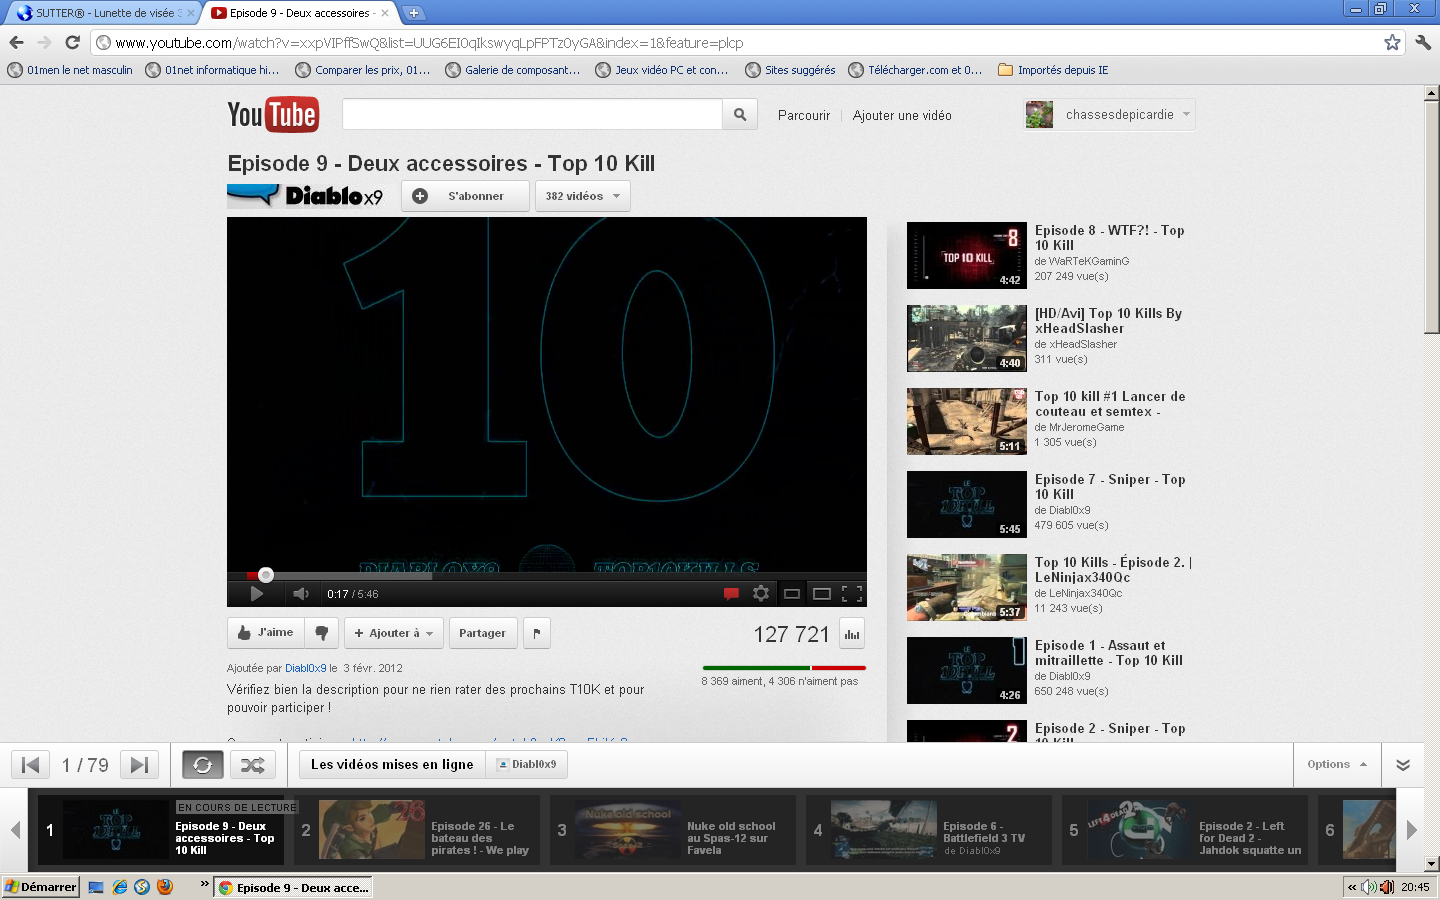The width and height of the screenshot is (1440, 900).
Task: Flag the video as inappropriate
Action: tap(537, 633)
